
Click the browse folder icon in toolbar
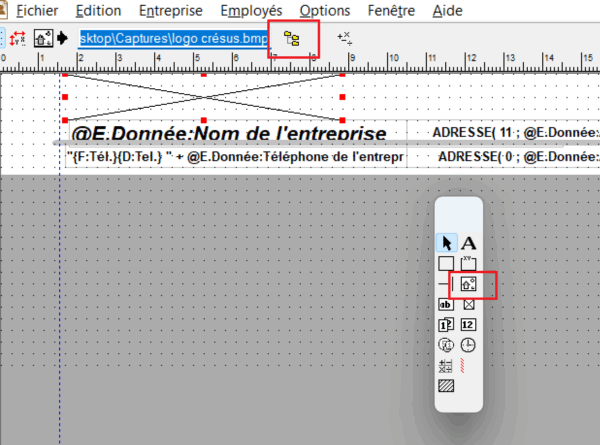(293, 39)
